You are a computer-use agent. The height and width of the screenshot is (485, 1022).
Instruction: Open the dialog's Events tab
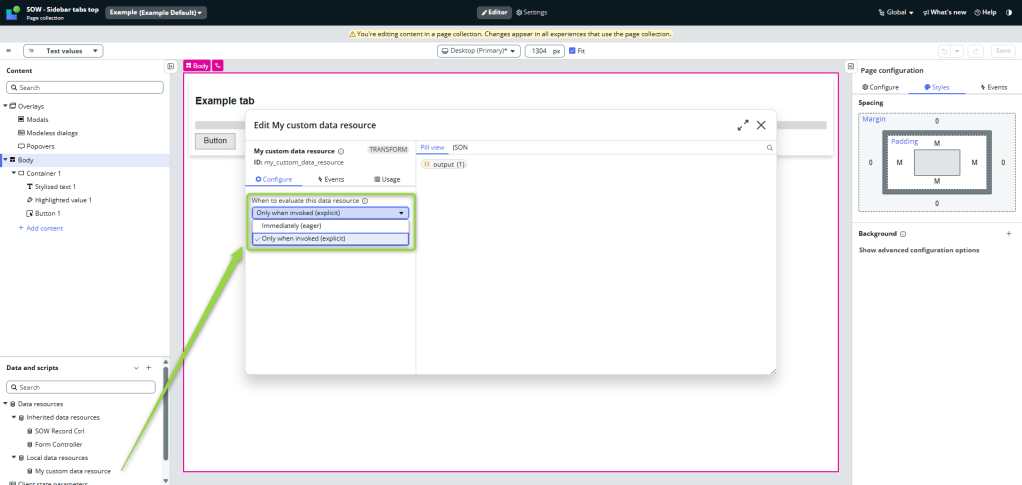coord(330,179)
